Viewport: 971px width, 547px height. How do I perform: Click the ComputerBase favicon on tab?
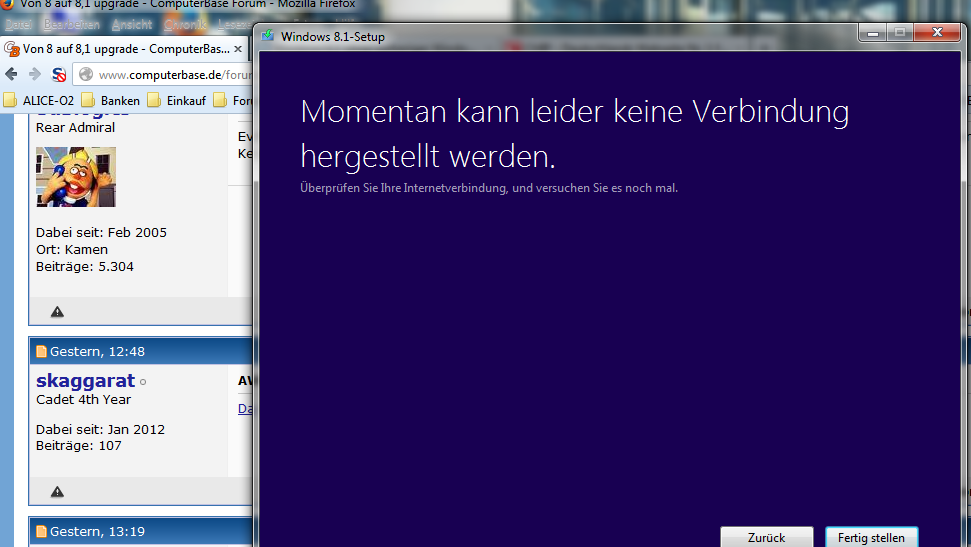[12, 49]
